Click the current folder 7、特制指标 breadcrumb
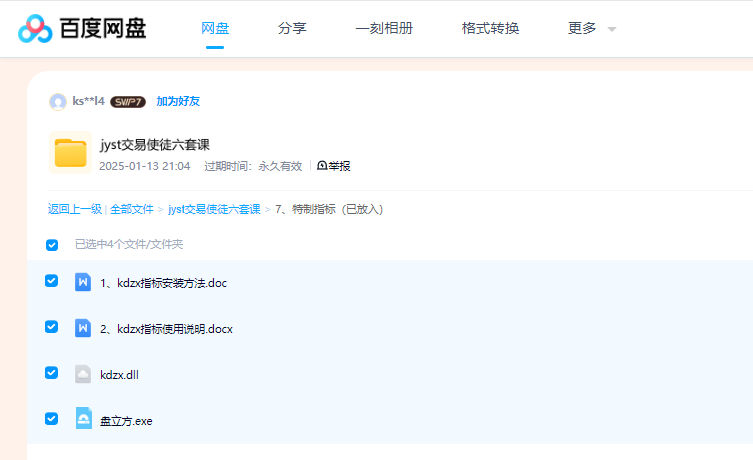This screenshot has width=753, height=460. pos(329,209)
